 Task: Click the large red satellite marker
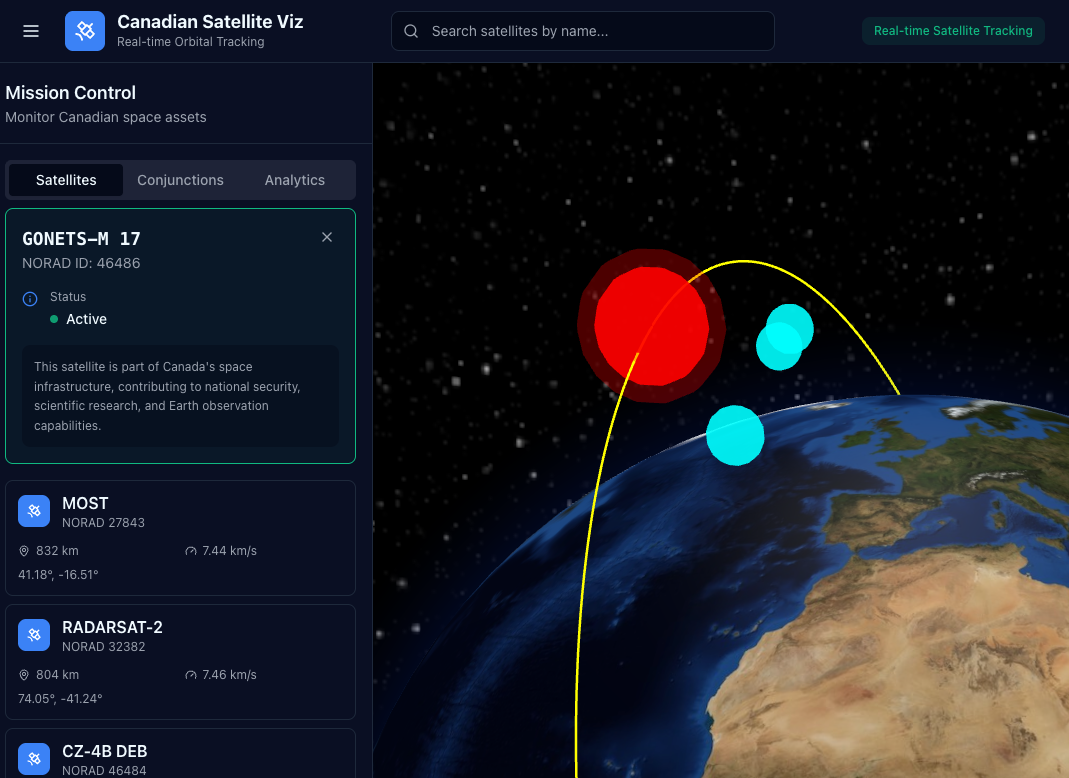650,325
